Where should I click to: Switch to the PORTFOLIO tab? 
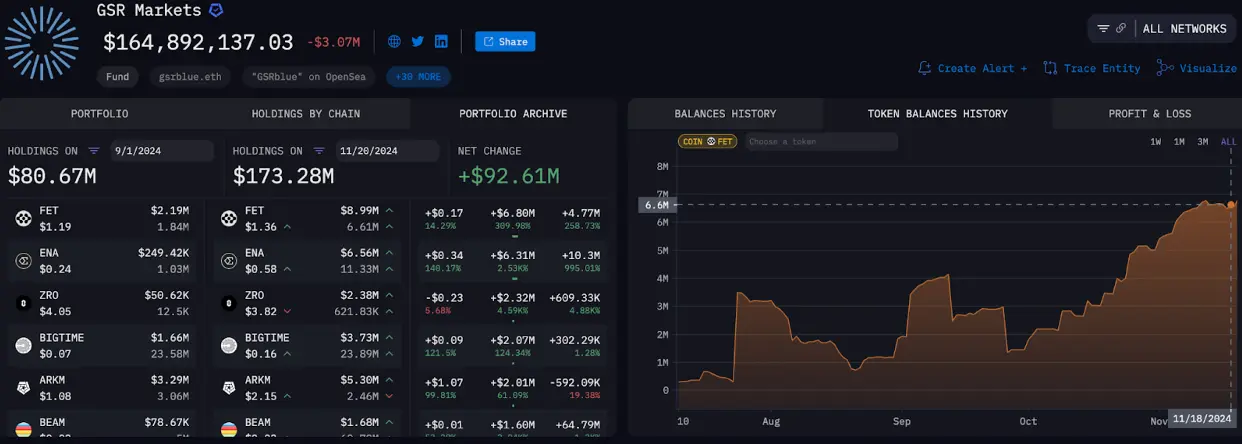[x=100, y=114]
